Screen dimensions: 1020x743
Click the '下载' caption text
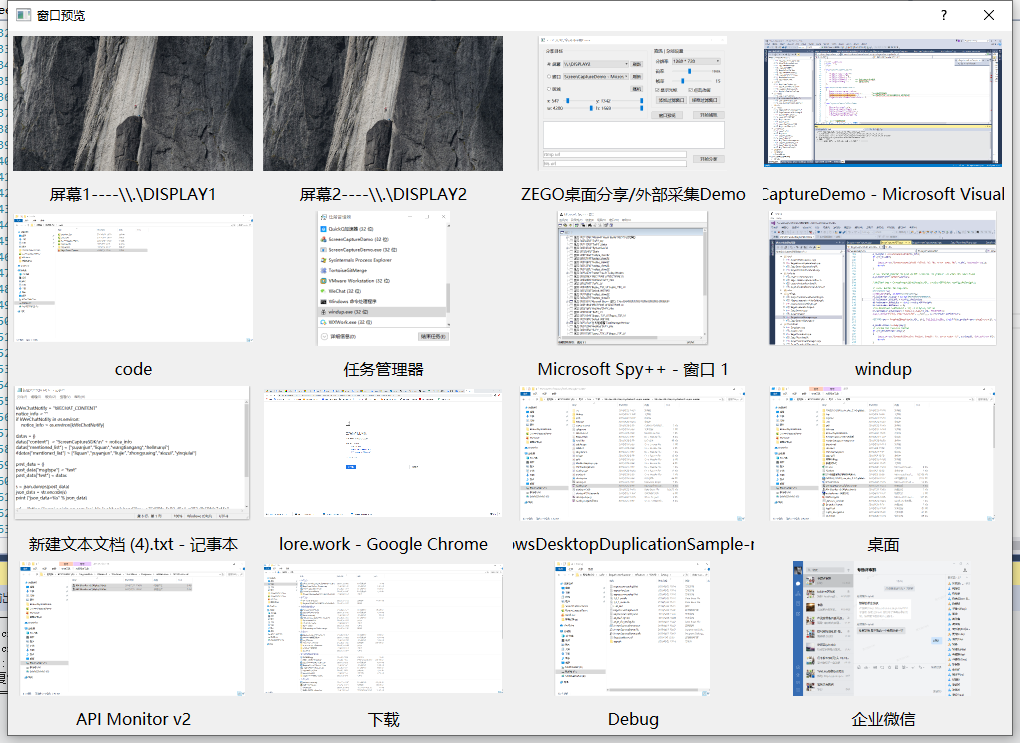[383, 719]
